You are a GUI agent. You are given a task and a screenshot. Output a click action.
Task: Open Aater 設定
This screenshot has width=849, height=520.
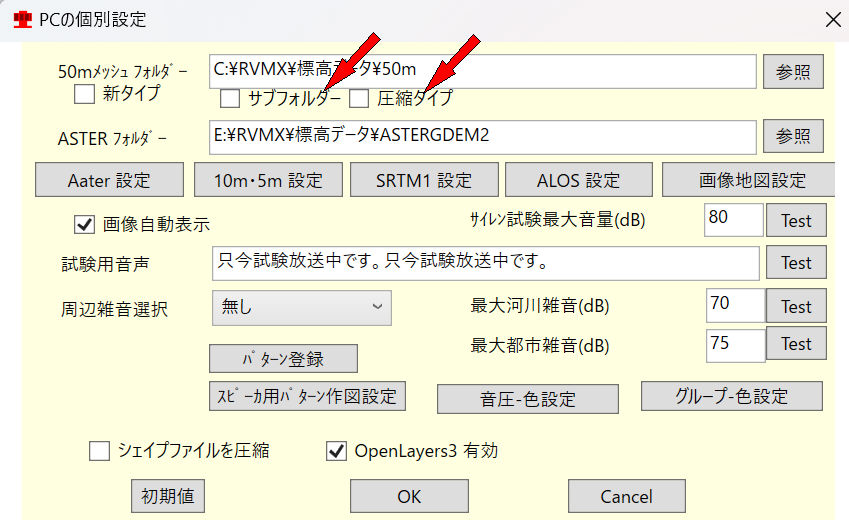point(109,181)
